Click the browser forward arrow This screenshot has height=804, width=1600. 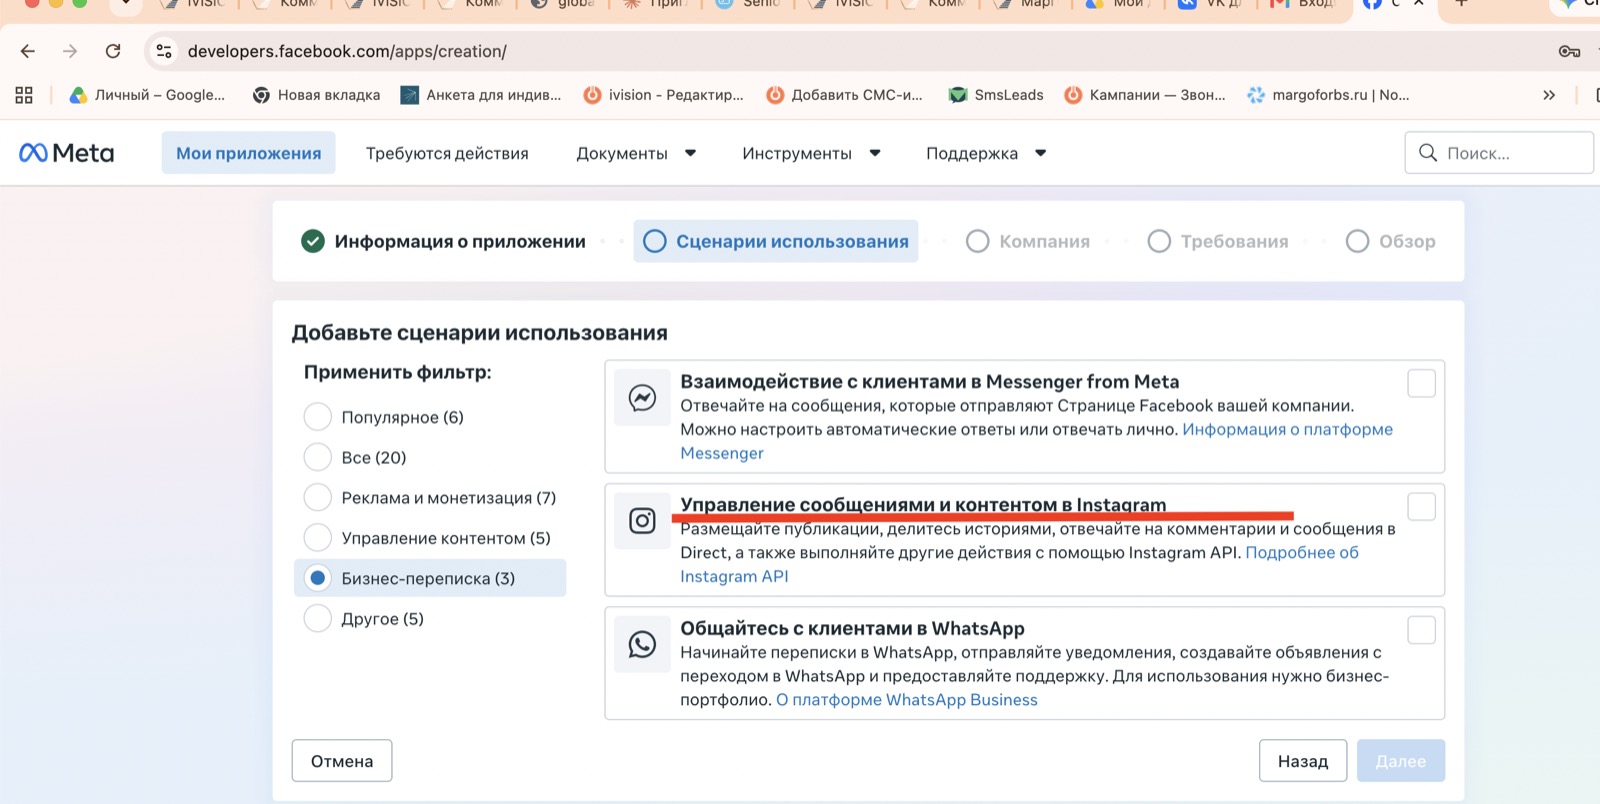[70, 51]
